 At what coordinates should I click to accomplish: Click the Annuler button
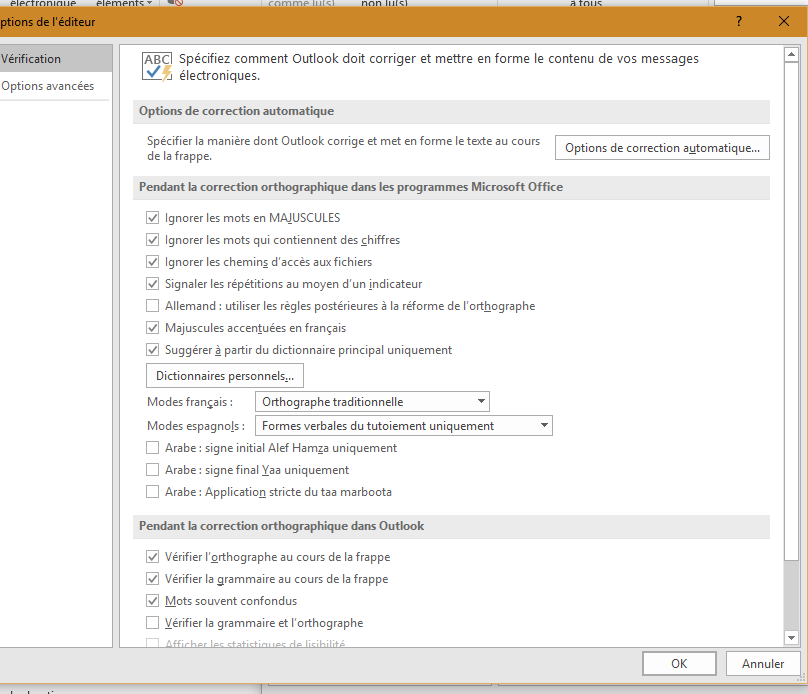763,664
